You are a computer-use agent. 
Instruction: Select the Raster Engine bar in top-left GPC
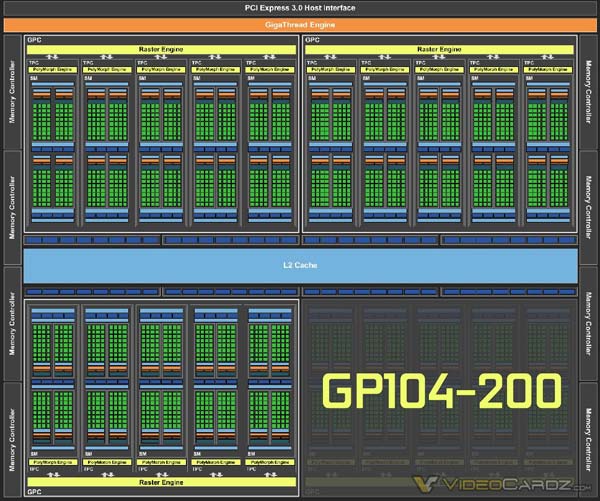coord(161,49)
